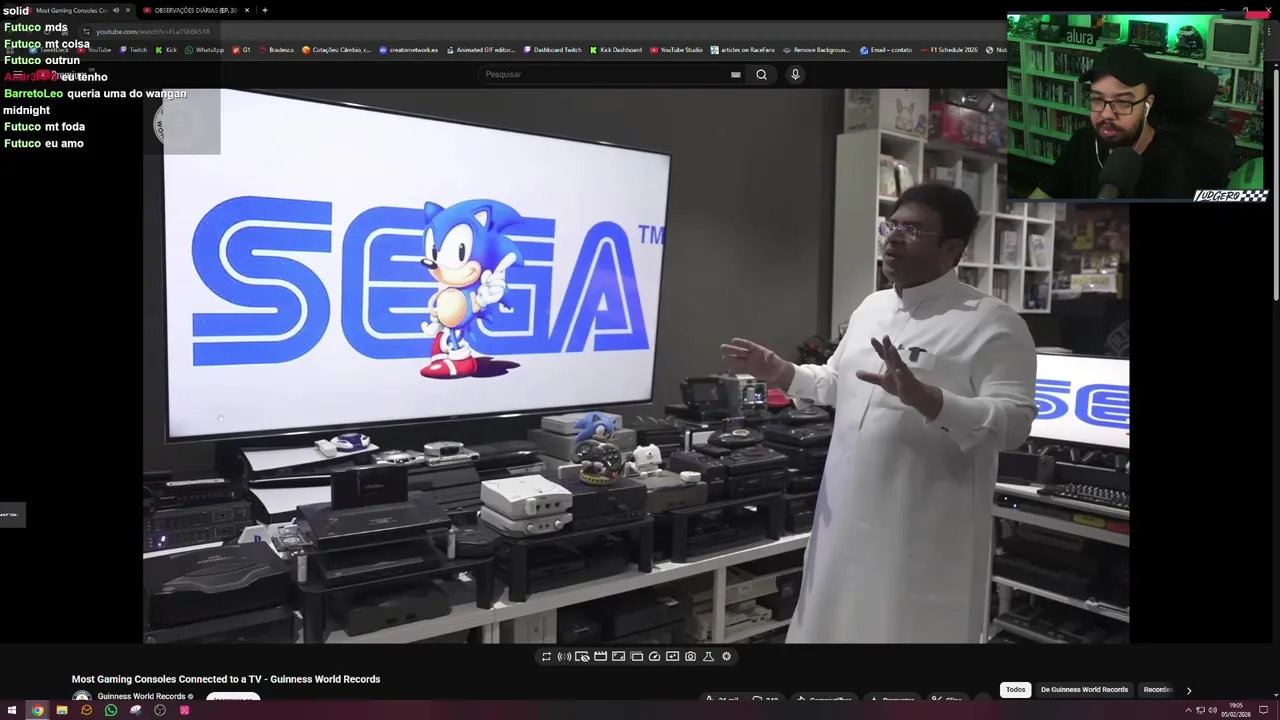Take a video screenshot with camera icon
The height and width of the screenshot is (720, 1280).
point(690,657)
